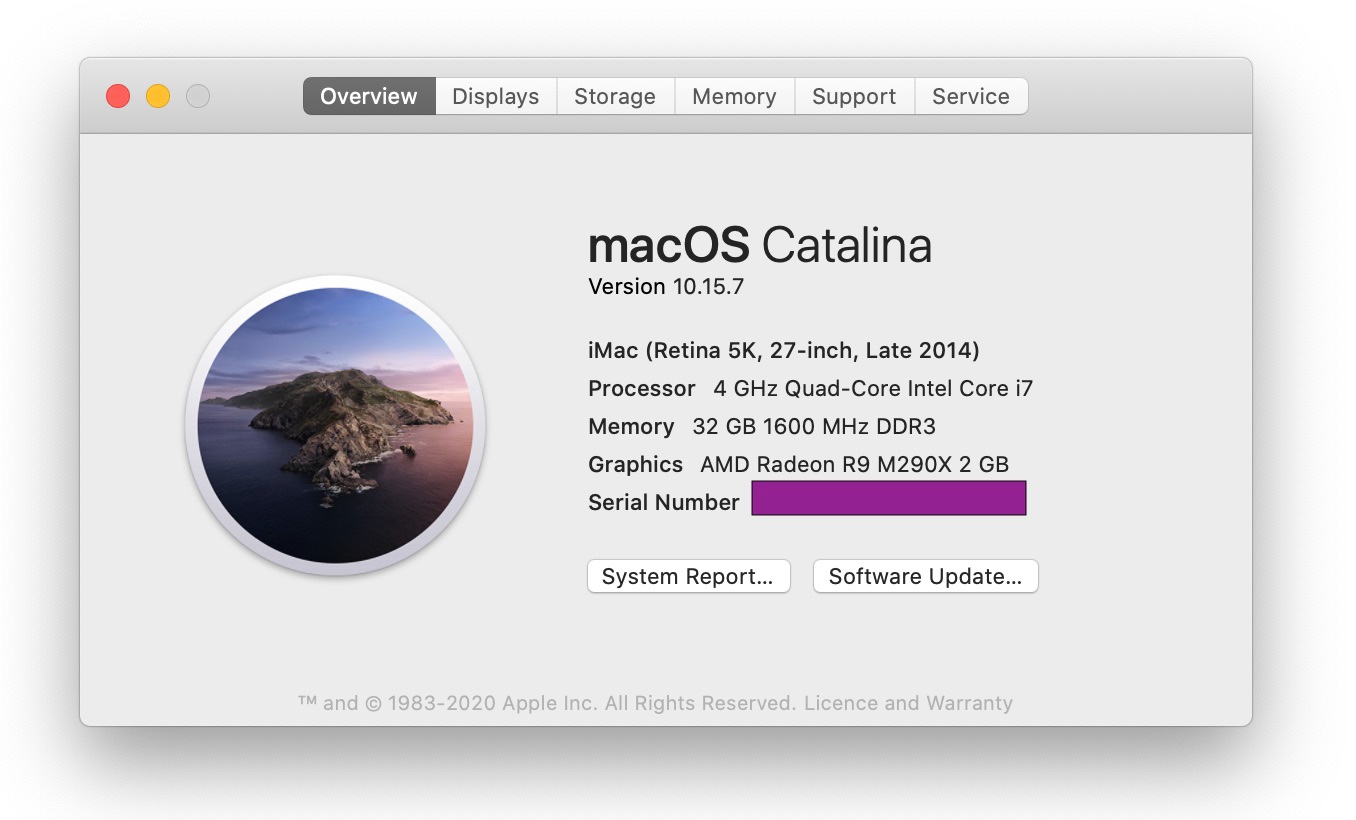Click the grayed zoom traffic light

point(197,96)
